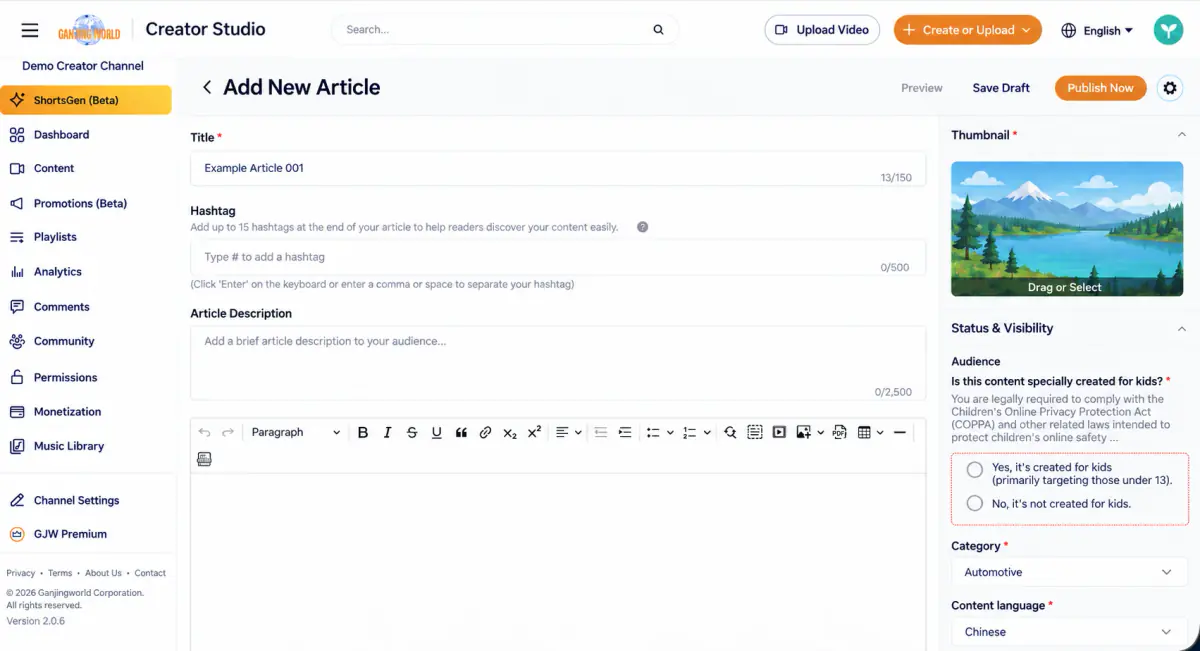The height and width of the screenshot is (651, 1200).
Task: Open Content in sidebar
Action: point(54,169)
